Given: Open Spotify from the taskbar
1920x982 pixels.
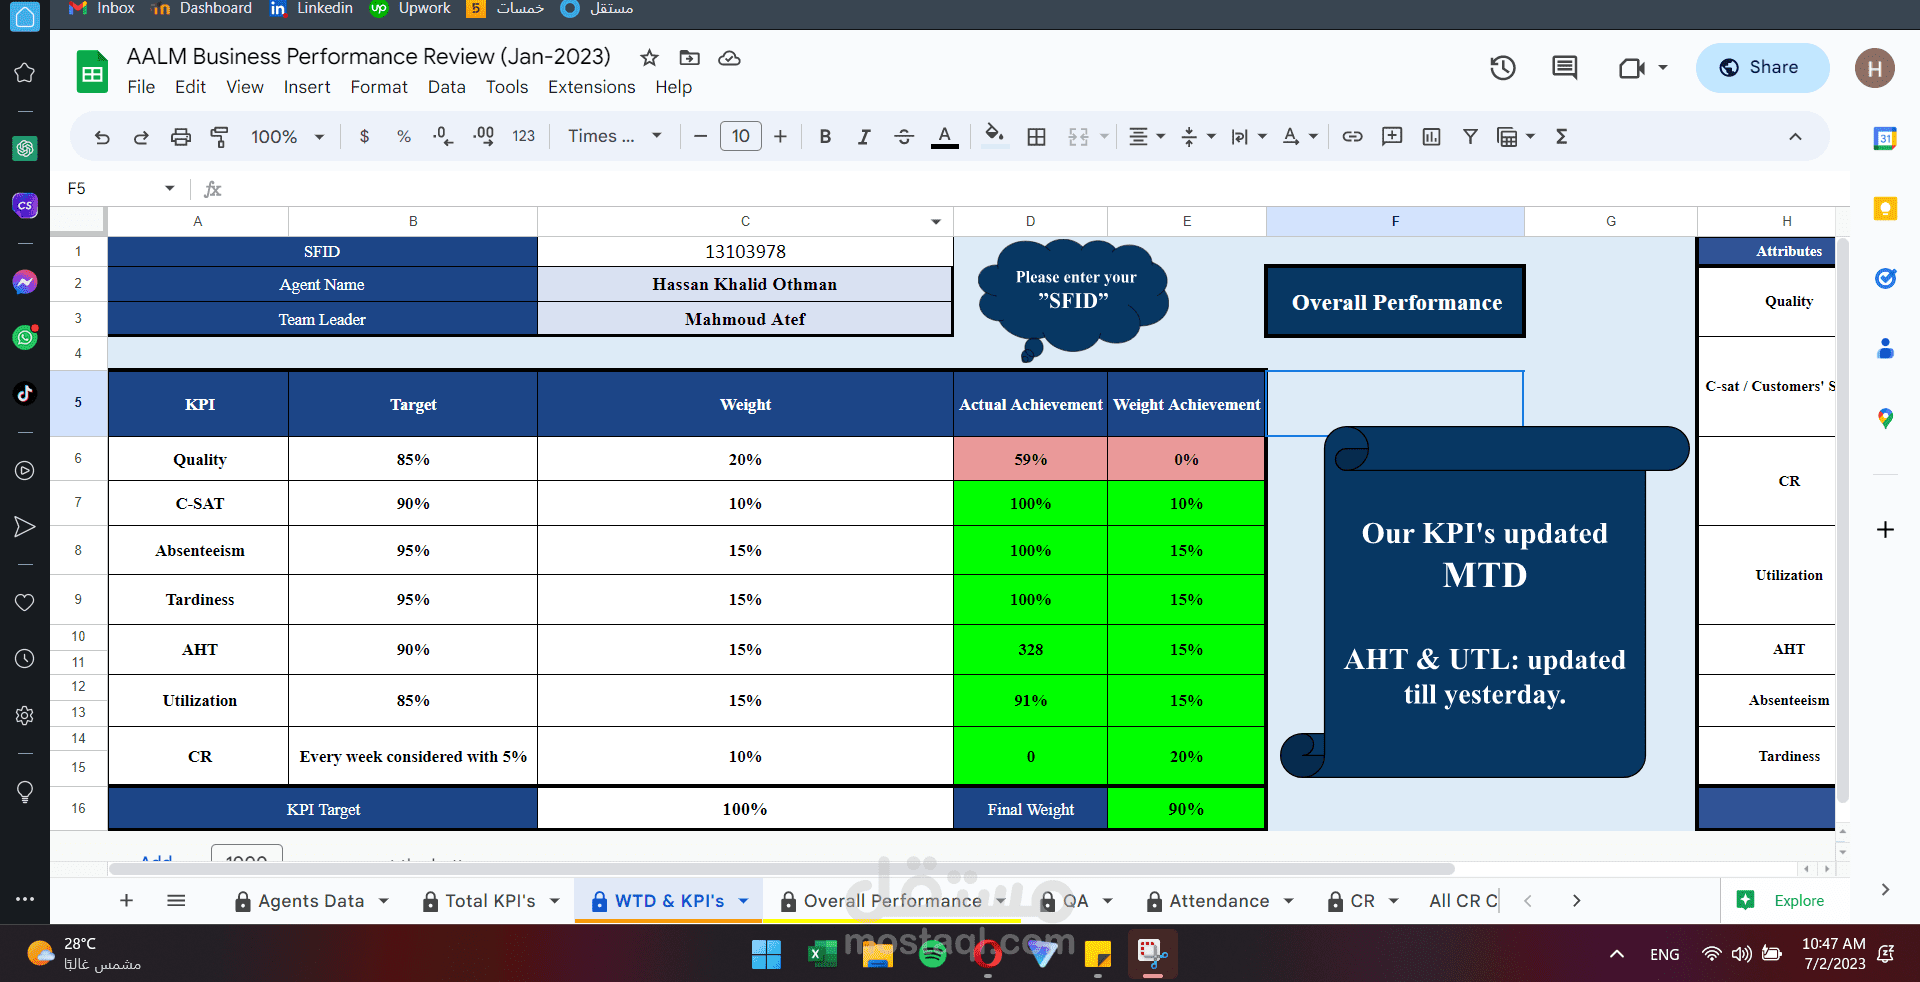Looking at the screenshot, I should (932, 954).
